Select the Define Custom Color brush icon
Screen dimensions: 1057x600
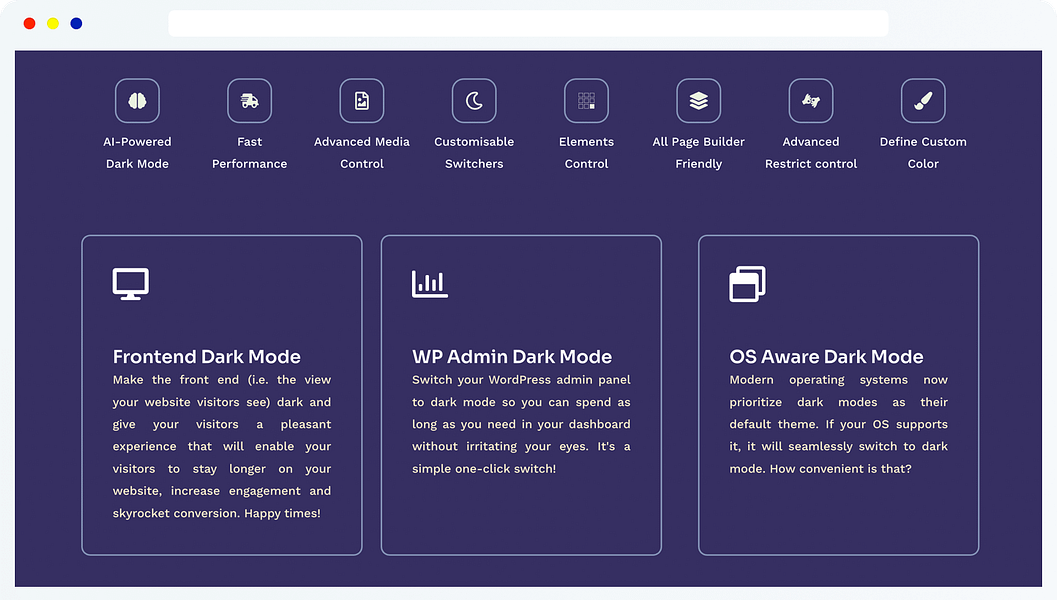pyautogui.click(x=923, y=101)
